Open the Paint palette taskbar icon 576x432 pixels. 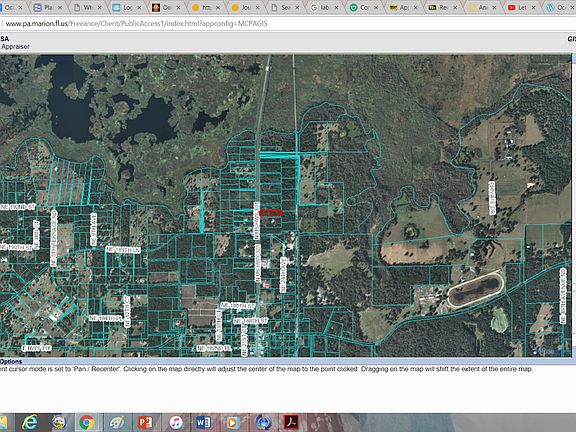coord(117,422)
